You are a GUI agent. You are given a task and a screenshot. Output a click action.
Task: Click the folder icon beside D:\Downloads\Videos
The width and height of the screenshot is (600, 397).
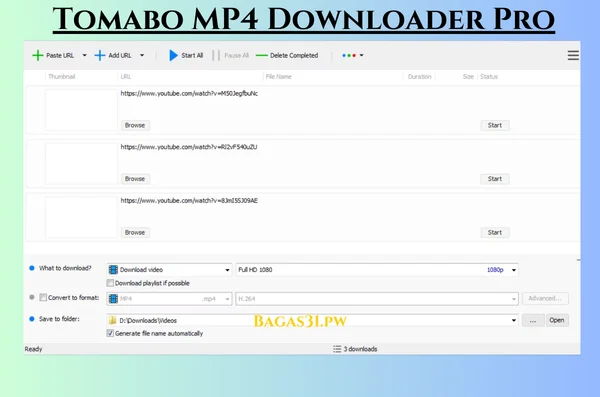pos(112,320)
